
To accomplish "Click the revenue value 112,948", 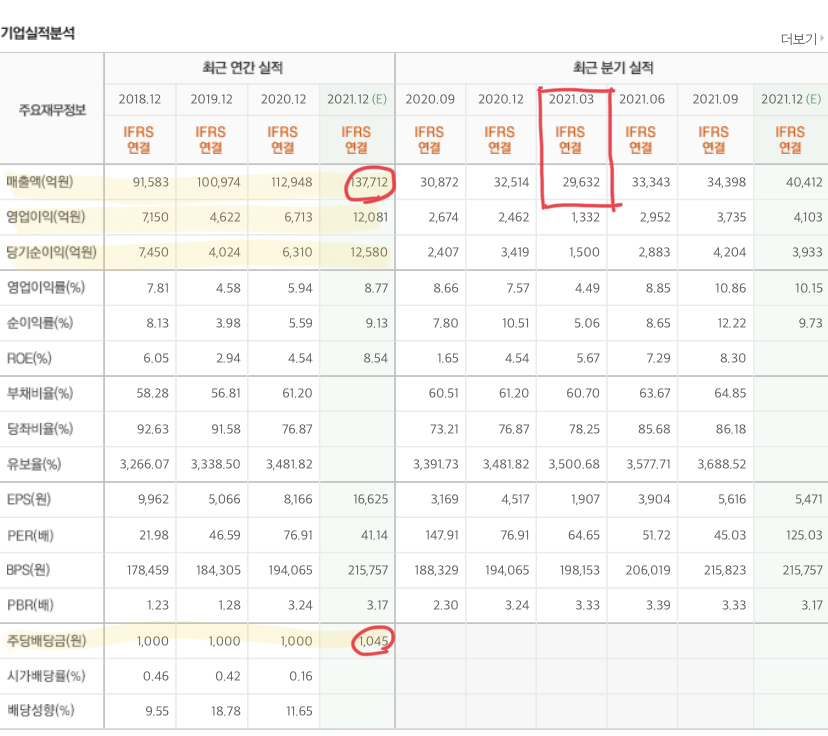I will click(x=291, y=182).
